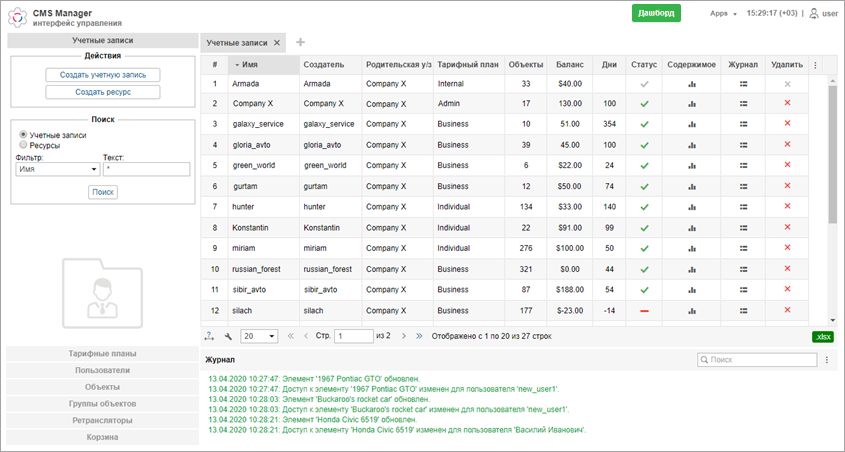Image resolution: width=845 pixels, height=452 pixels.
Task: Open content chart icon for gurtam
Action: tap(691, 186)
